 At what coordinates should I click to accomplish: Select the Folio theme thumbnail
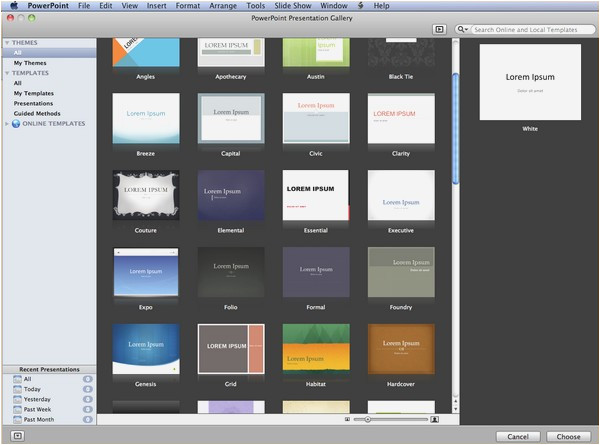tap(231, 272)
